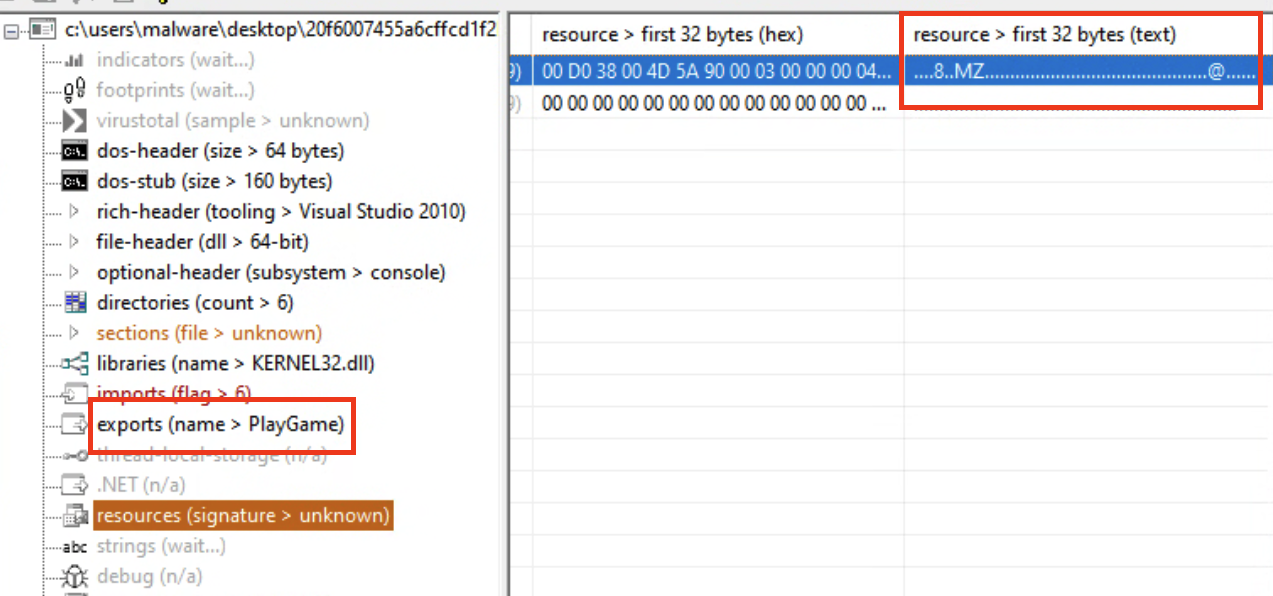Screen dimensions: 1273x596
Task: Select resources (signature > unknown) item
Action: click(x=242, y=516)
